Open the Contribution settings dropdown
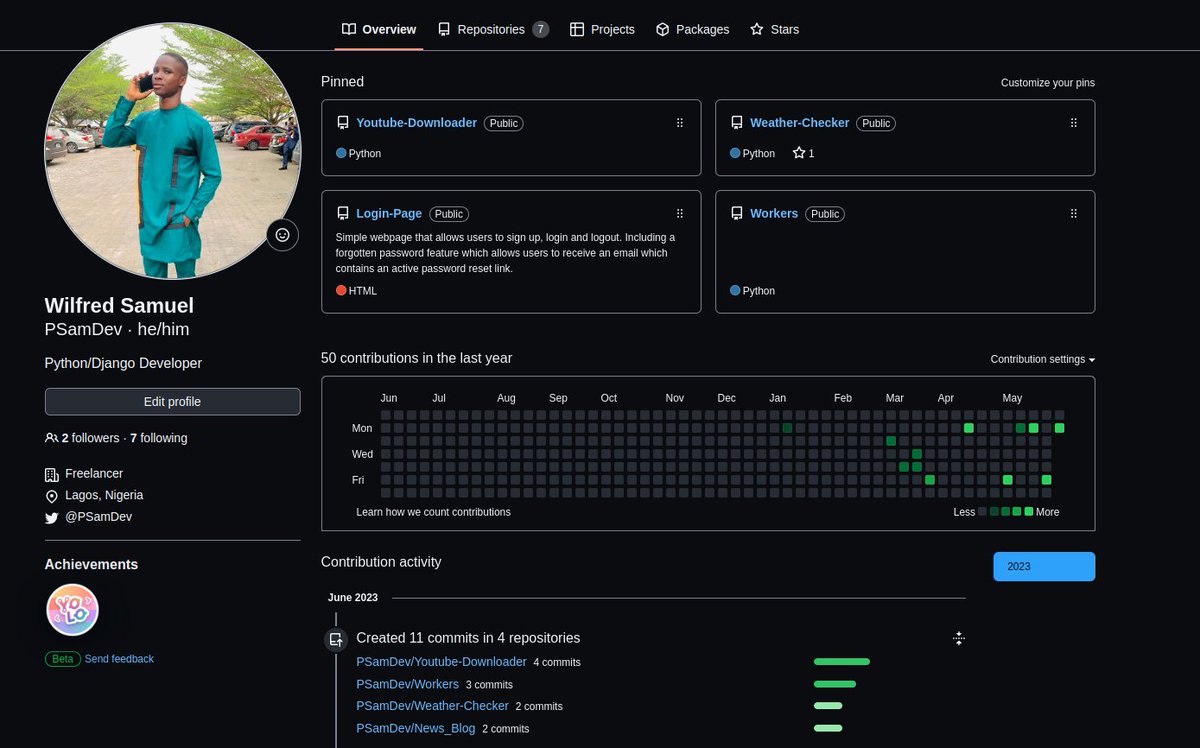1200x748 pixels. tap(1043, 359)
